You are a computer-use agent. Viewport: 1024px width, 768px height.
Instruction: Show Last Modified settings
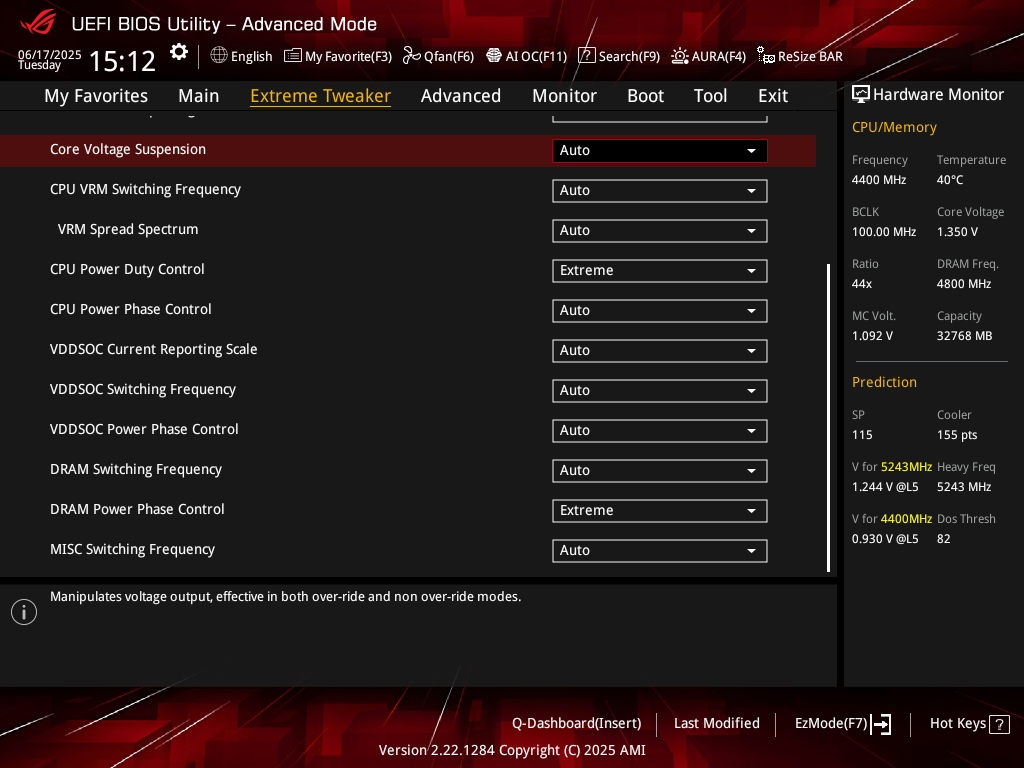coord(716,724)
